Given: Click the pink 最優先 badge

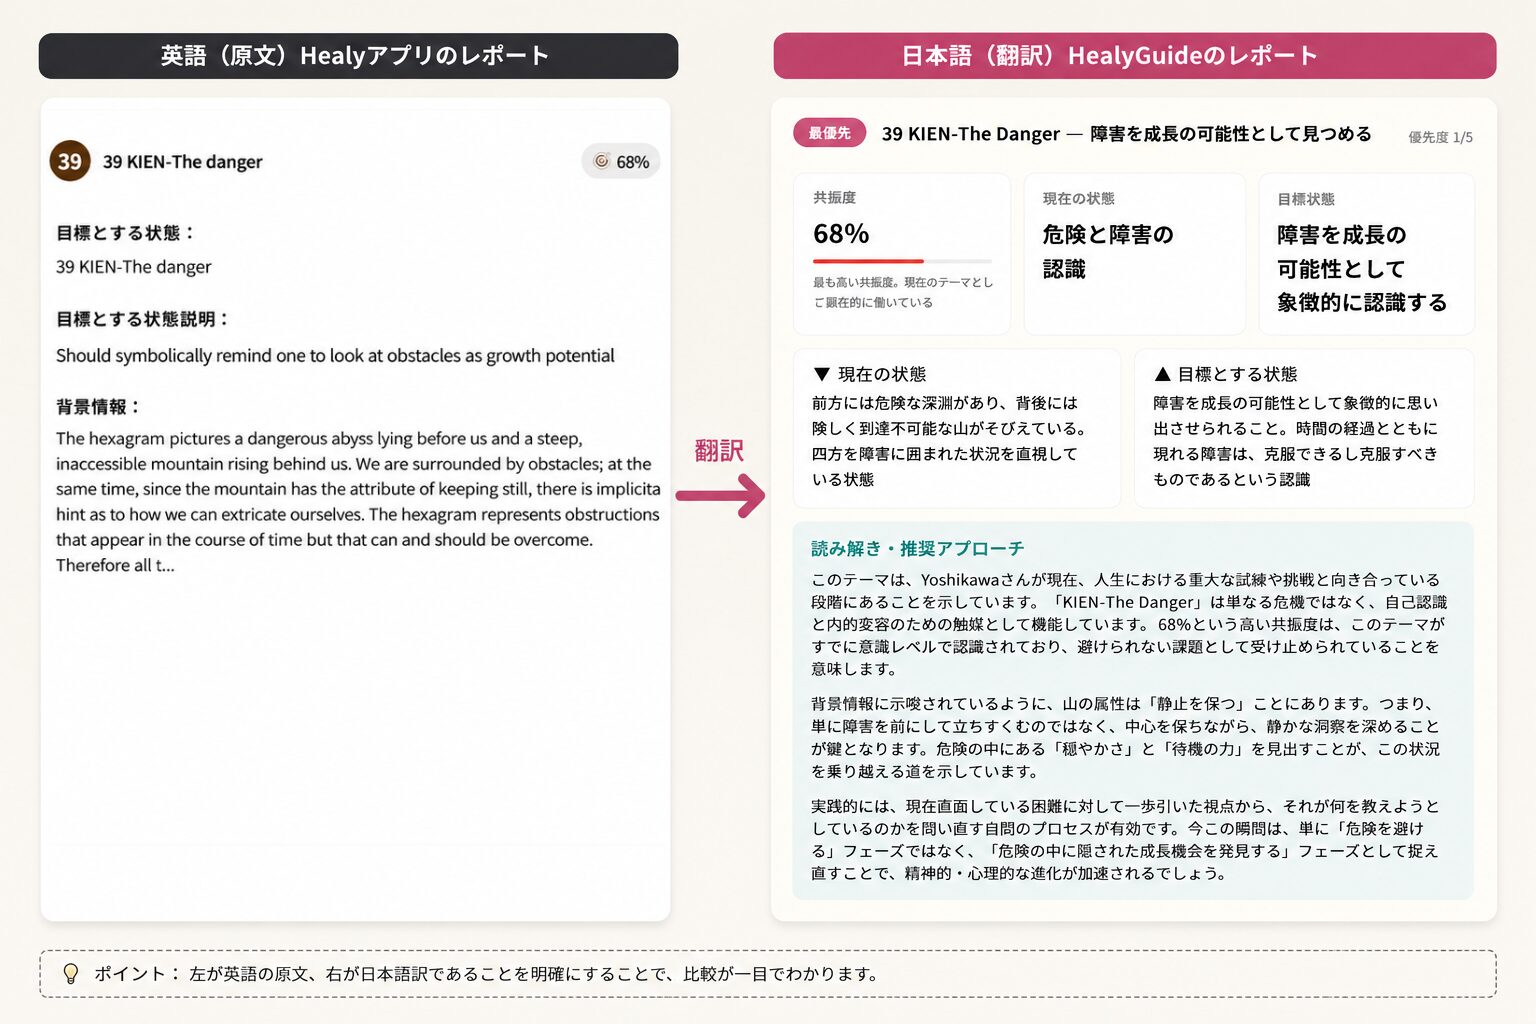Looking at the screenshot, I should 829,133.
